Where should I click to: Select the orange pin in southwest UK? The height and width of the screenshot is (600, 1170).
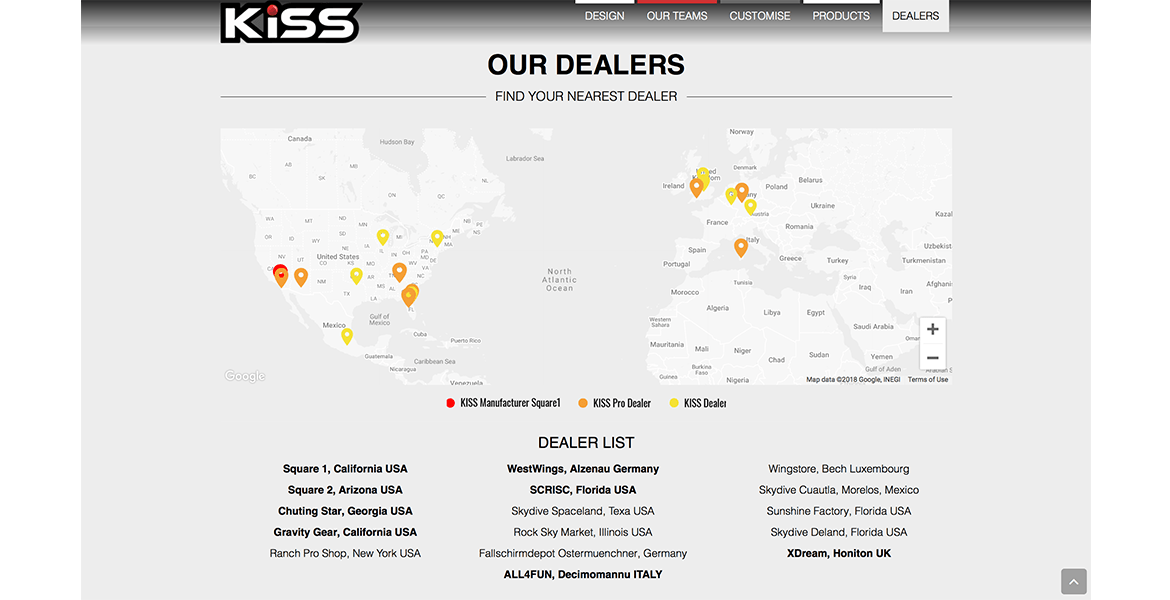(696, 187)
